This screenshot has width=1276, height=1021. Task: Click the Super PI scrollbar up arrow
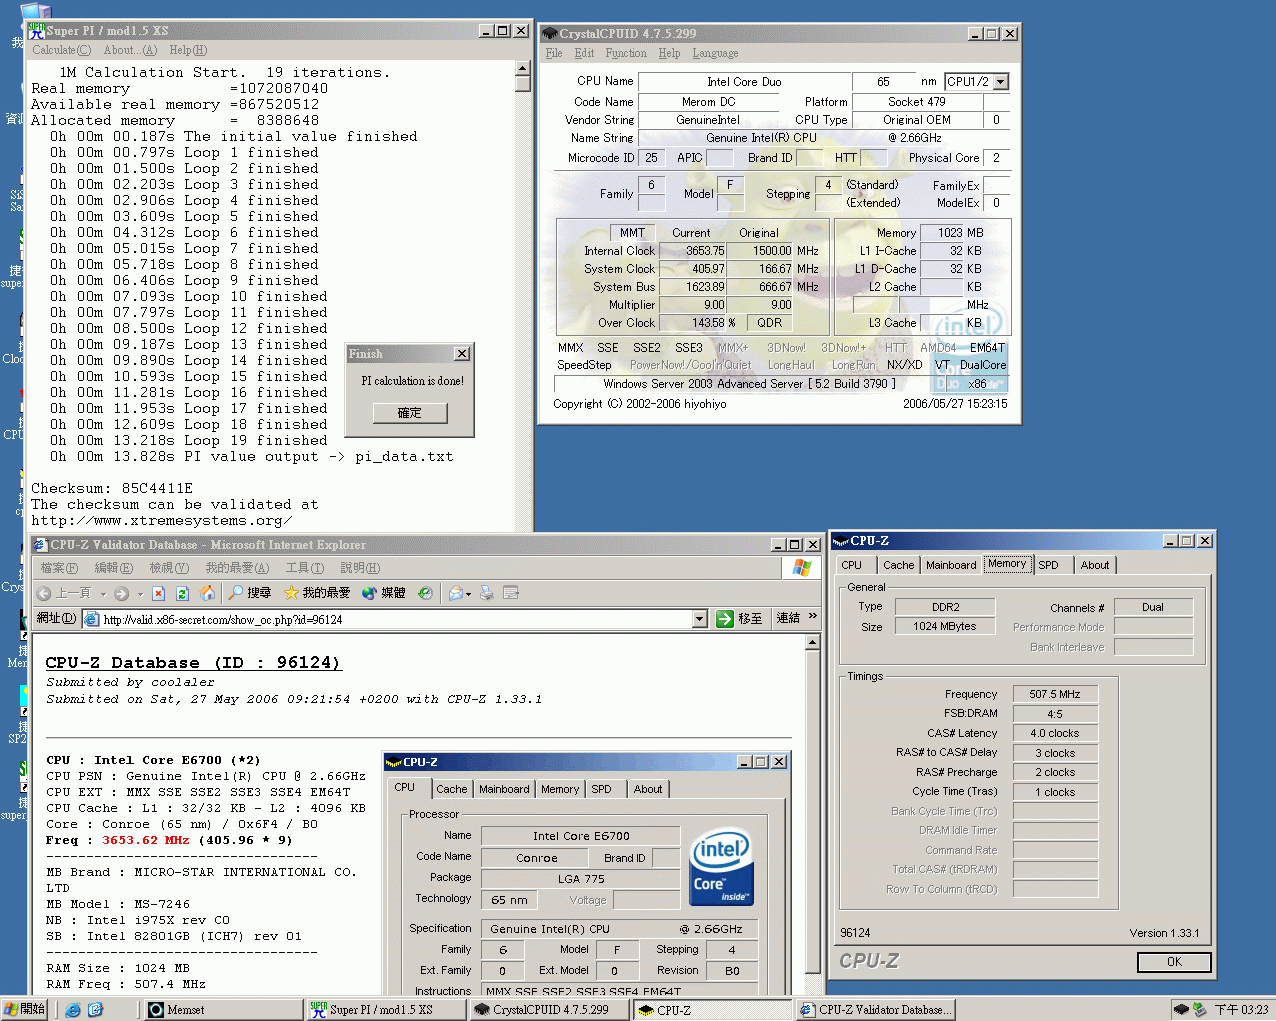[522, 69]
